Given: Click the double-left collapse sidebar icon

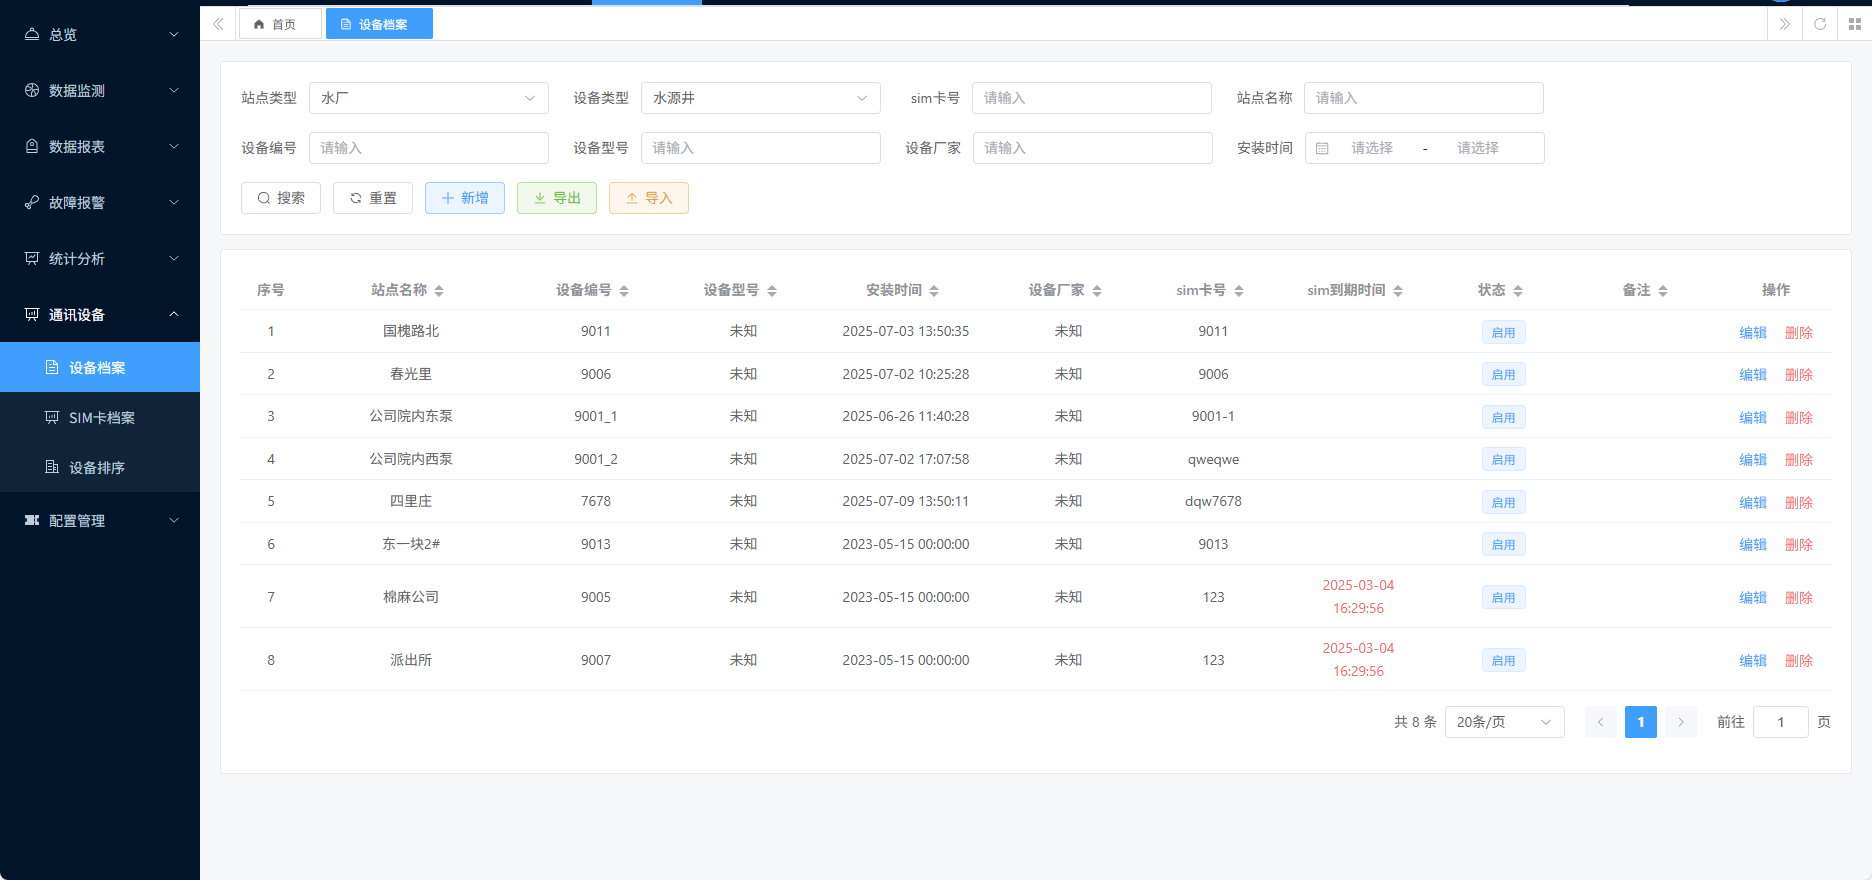Looking at the screenshot, I should [218, 24].
